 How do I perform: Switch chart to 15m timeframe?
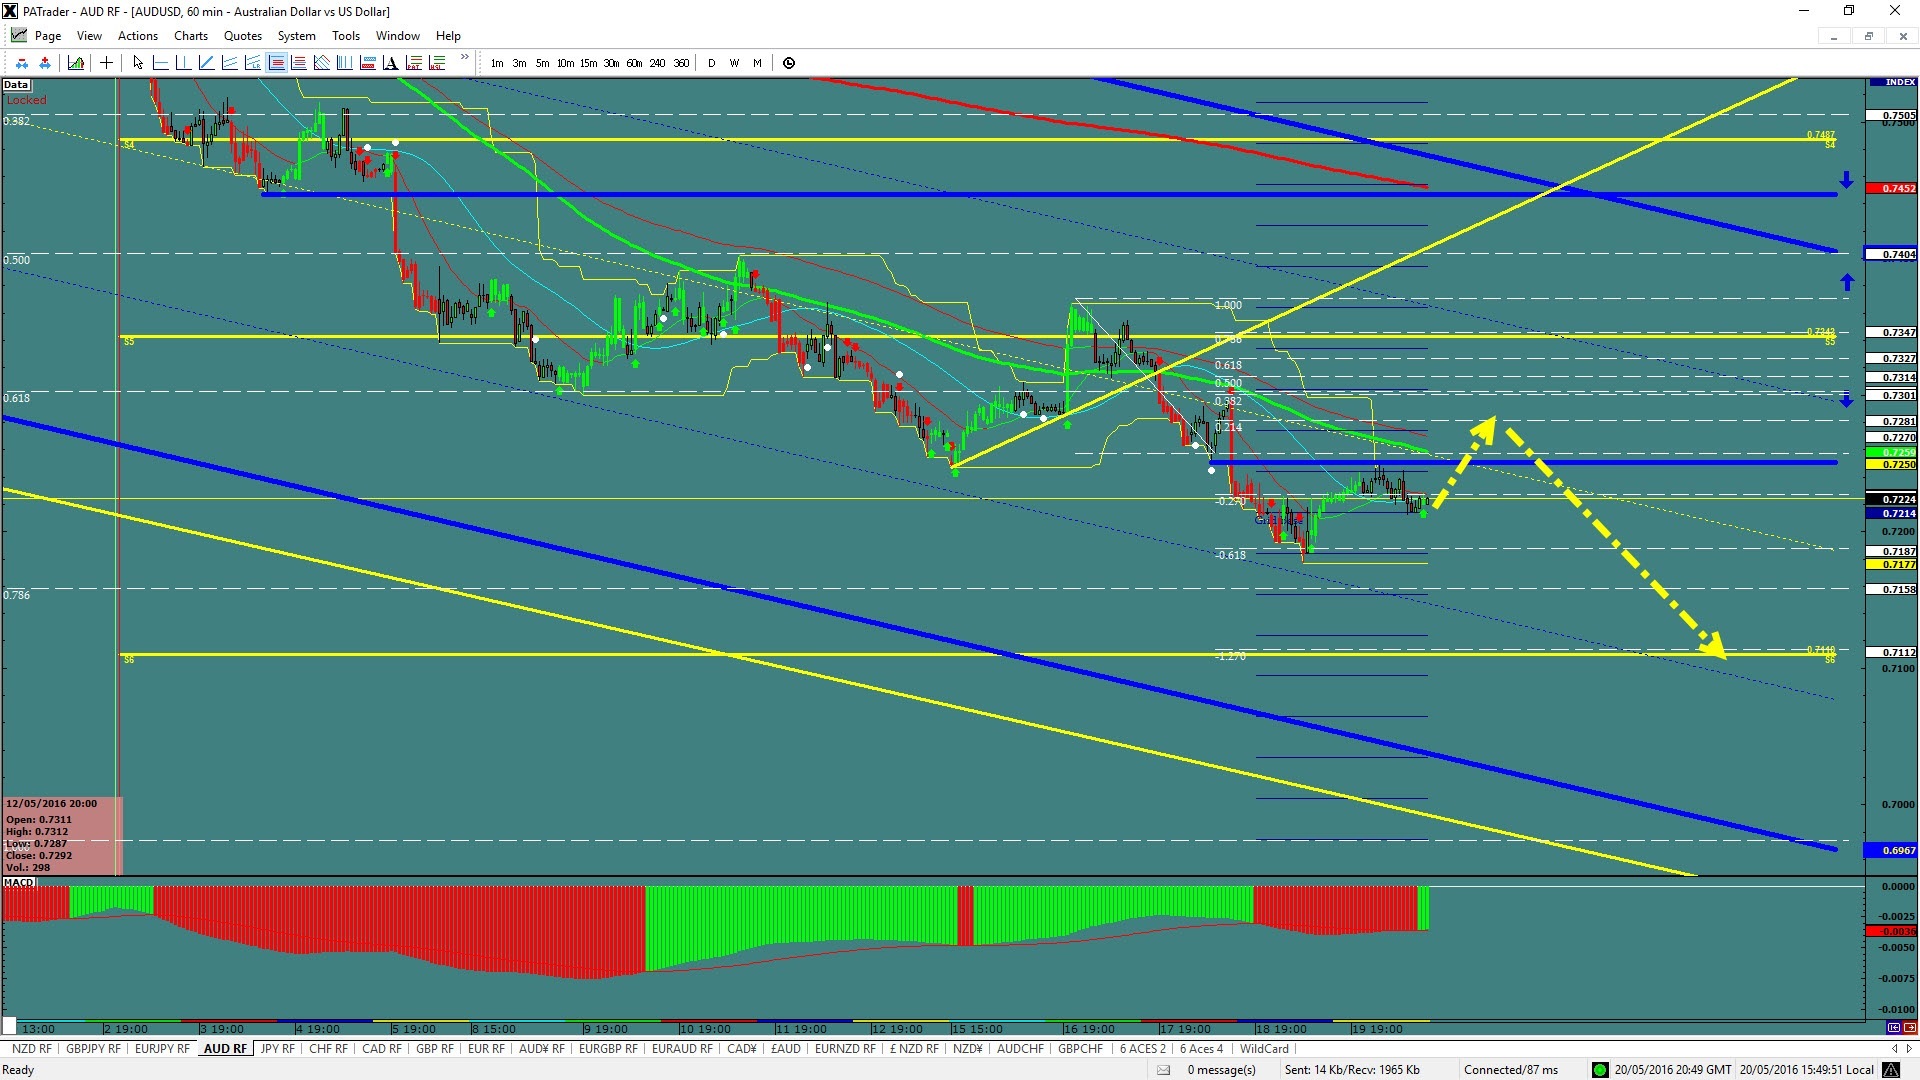coord(588,63)
